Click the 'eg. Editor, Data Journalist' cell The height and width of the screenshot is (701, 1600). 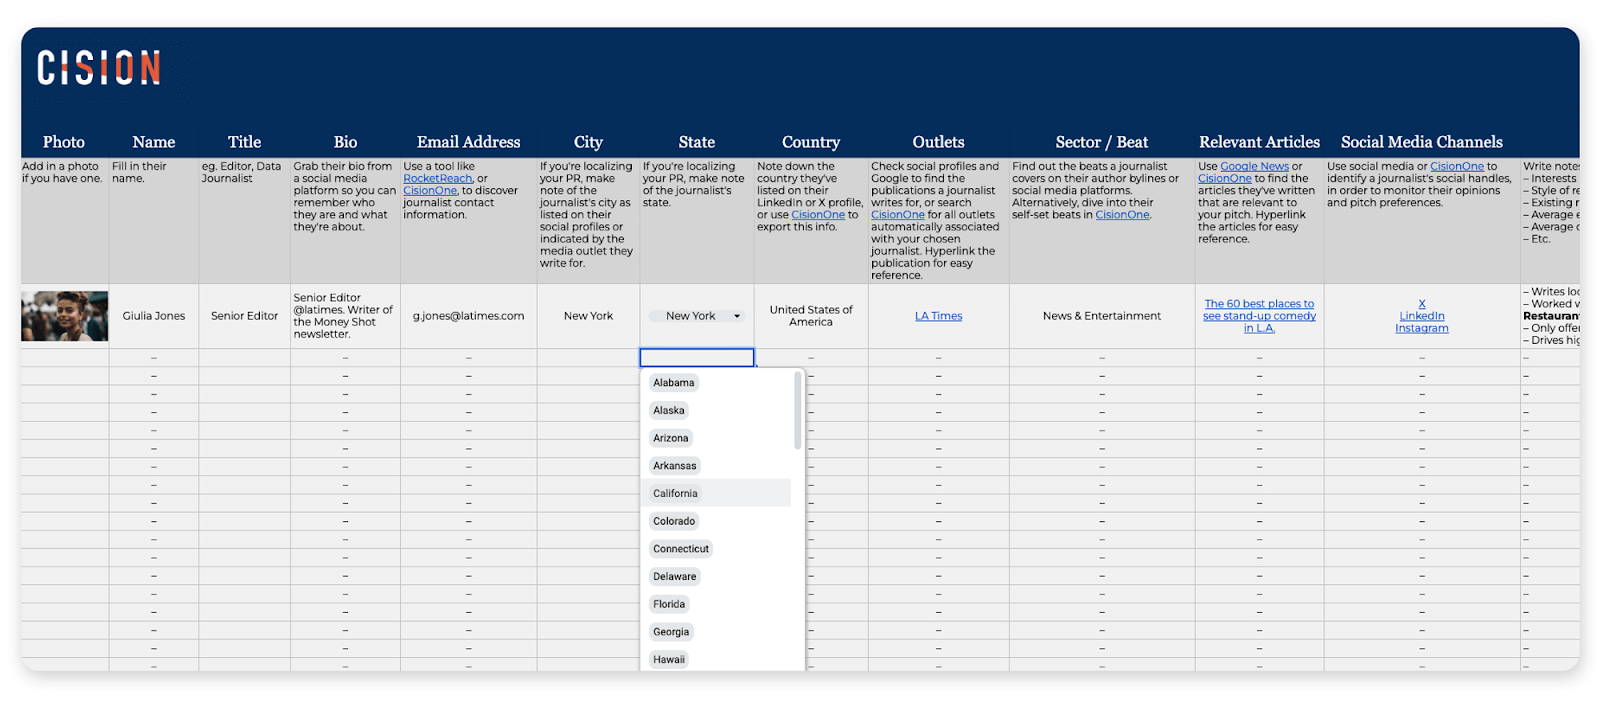point(244,220)
